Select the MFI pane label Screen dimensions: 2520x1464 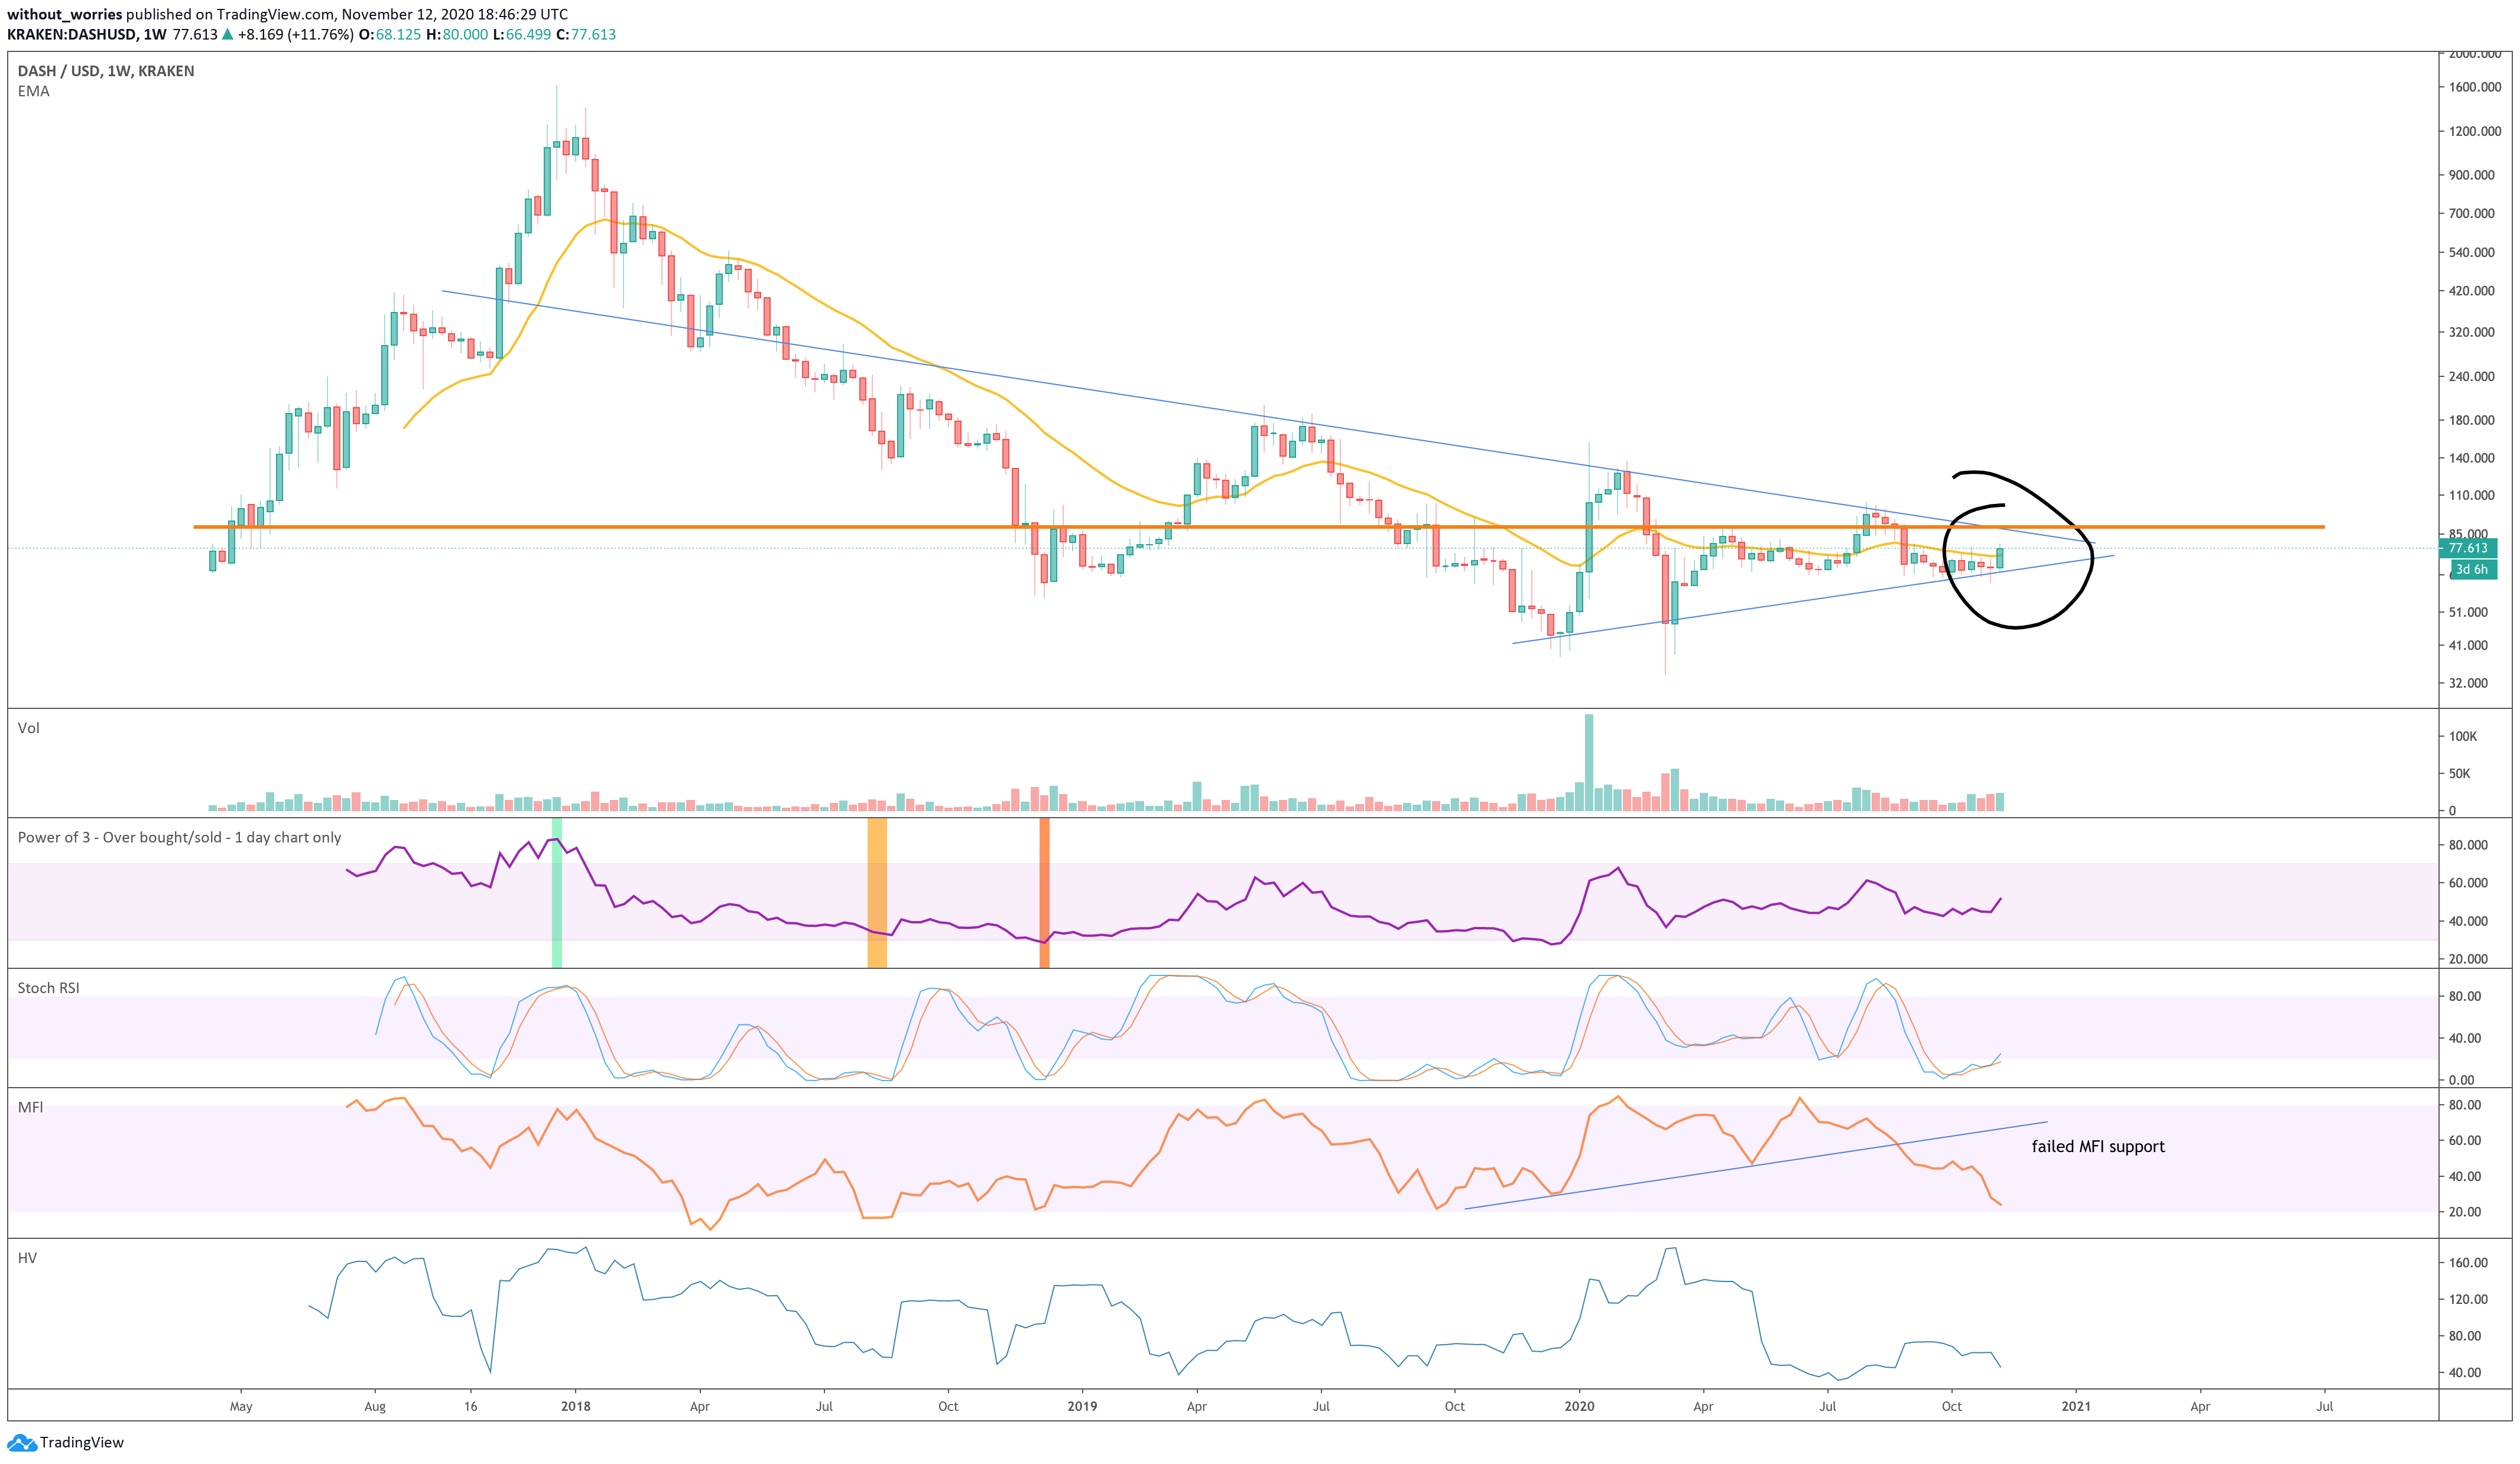point(30,1107)
